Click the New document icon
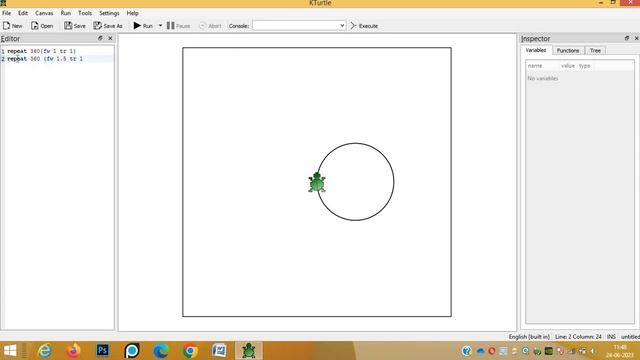Viewport: 640px width, 360px height. pyautogui.click(x=7, y=26)
